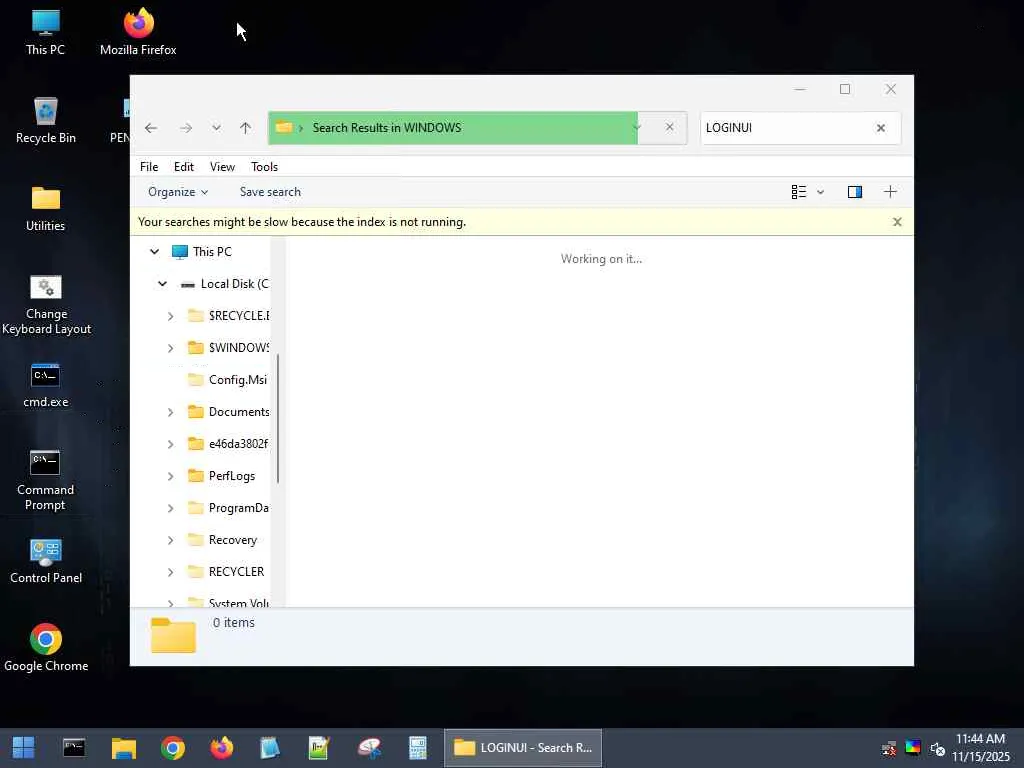Go up one folder level
This screenshot has width=1024, height=768.
point(246,128)
